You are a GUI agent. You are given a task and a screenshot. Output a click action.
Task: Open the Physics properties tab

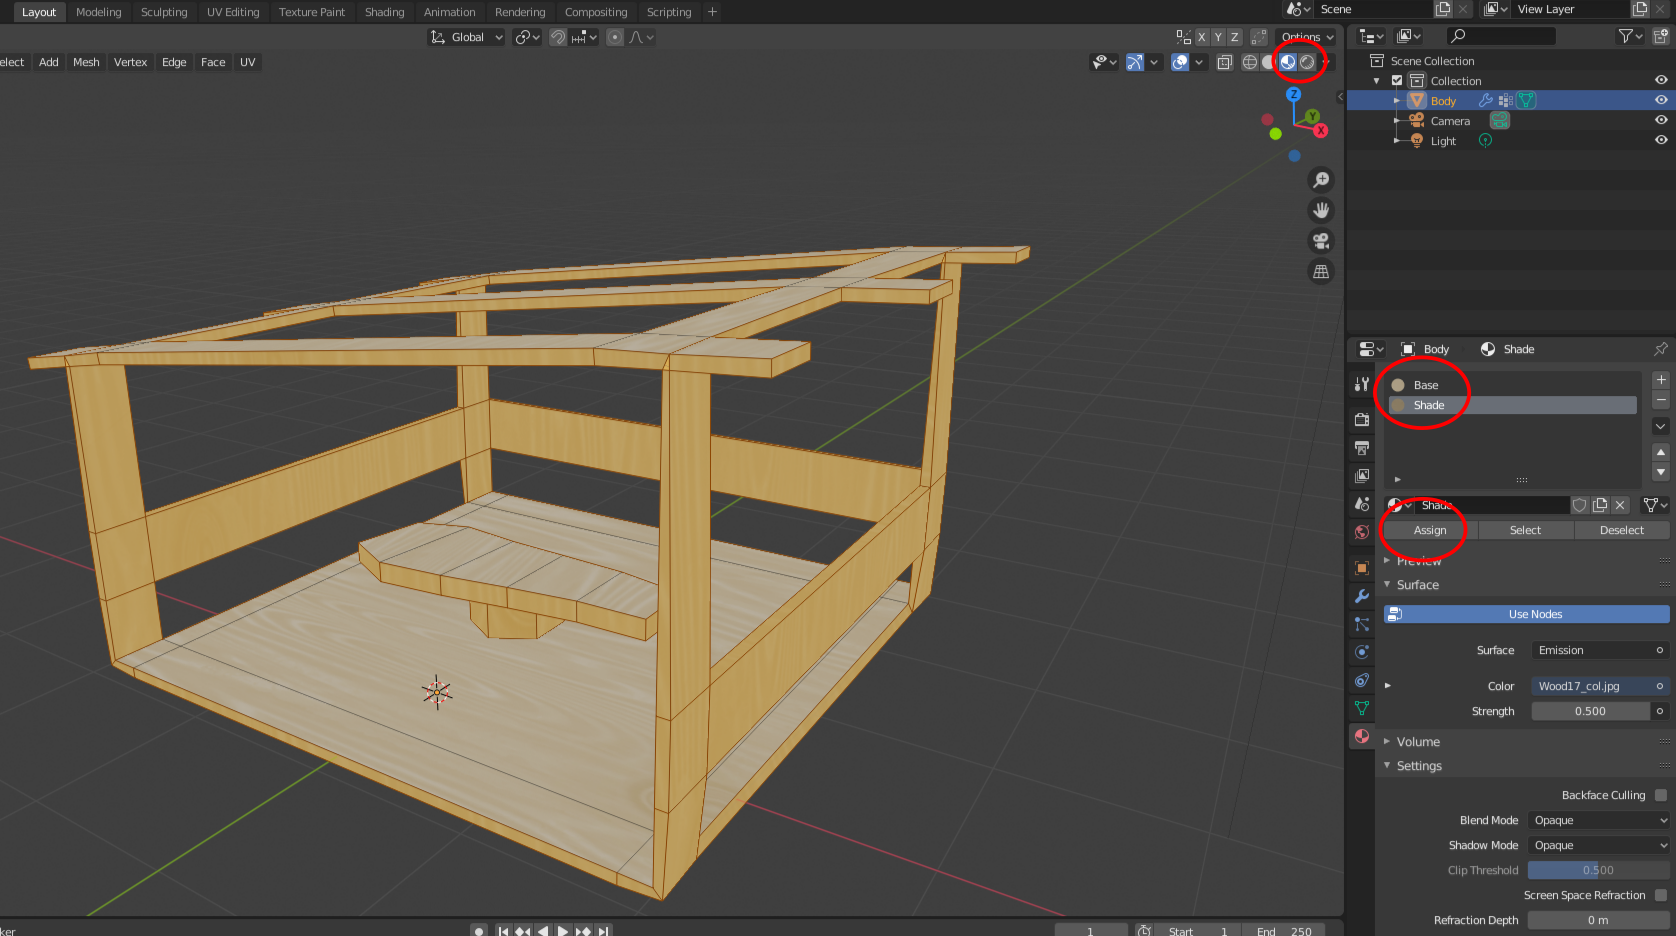pyautogui.click(x=1361, y=652)
